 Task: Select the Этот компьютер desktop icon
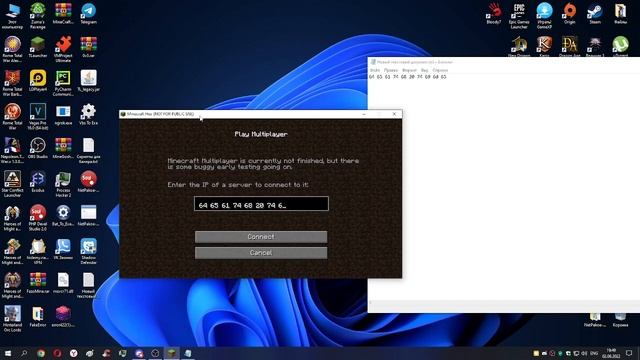[12, 16]
